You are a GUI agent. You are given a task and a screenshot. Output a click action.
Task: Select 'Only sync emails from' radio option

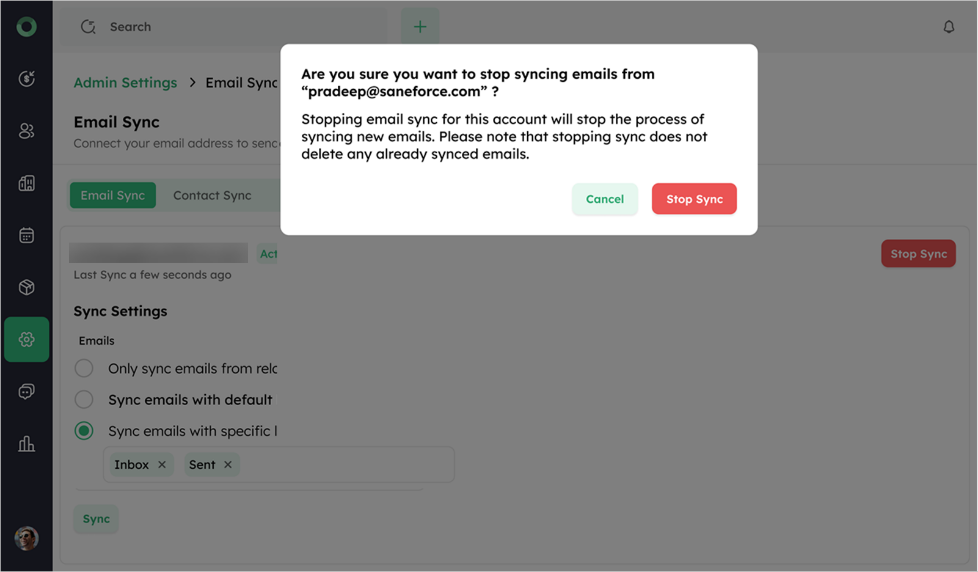coord(84,368)
